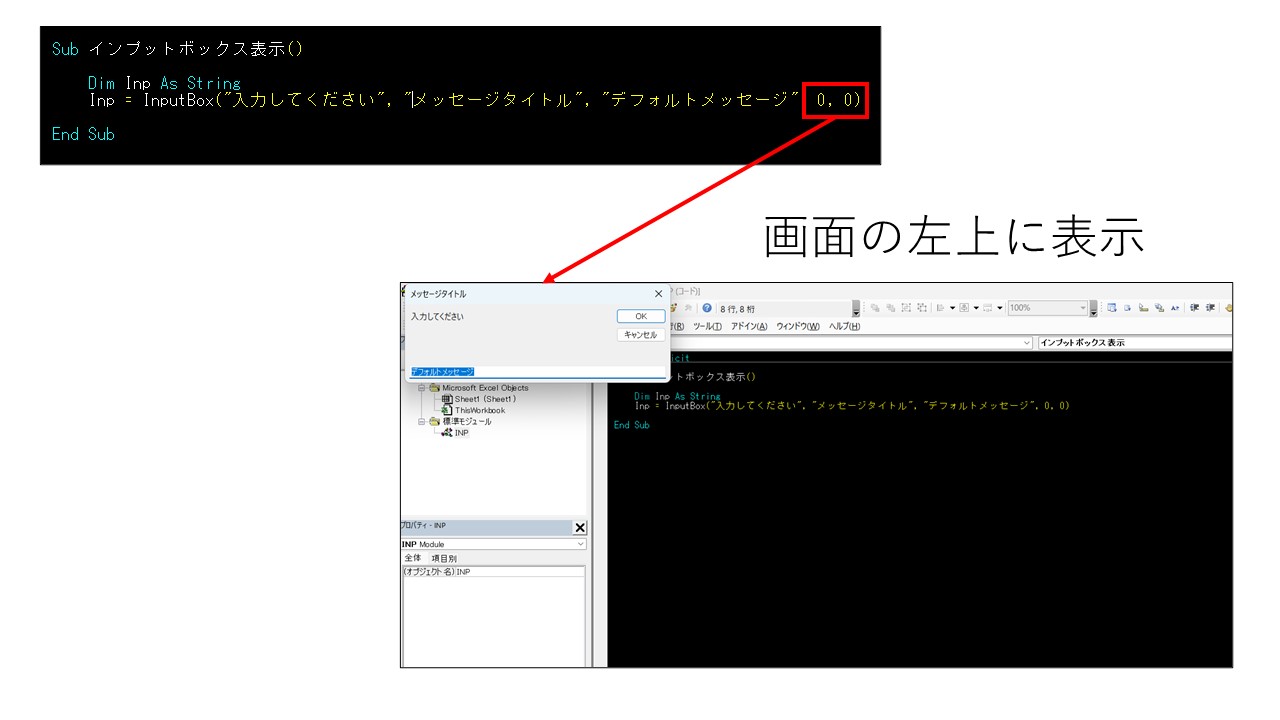Click the INP value of オブジェクト名 property

[x=463, y=572]
